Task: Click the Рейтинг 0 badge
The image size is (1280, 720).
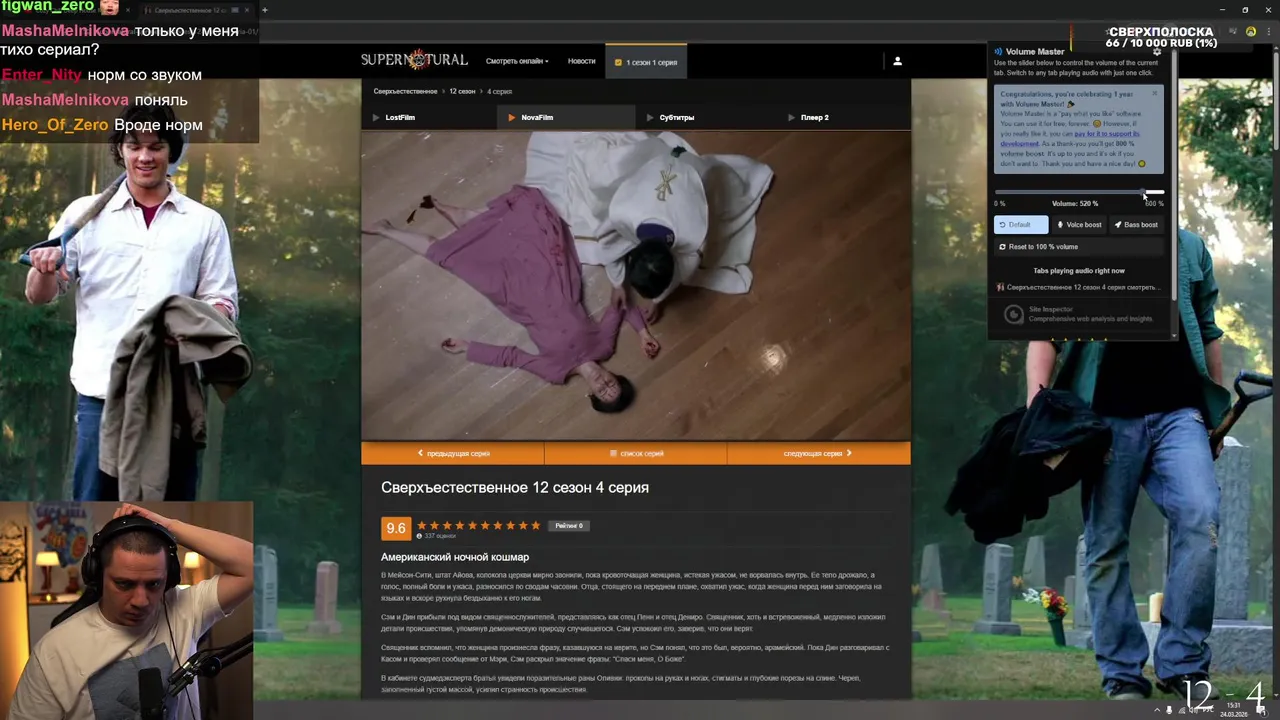Action: pyautogui.click(x=569, y=525)
